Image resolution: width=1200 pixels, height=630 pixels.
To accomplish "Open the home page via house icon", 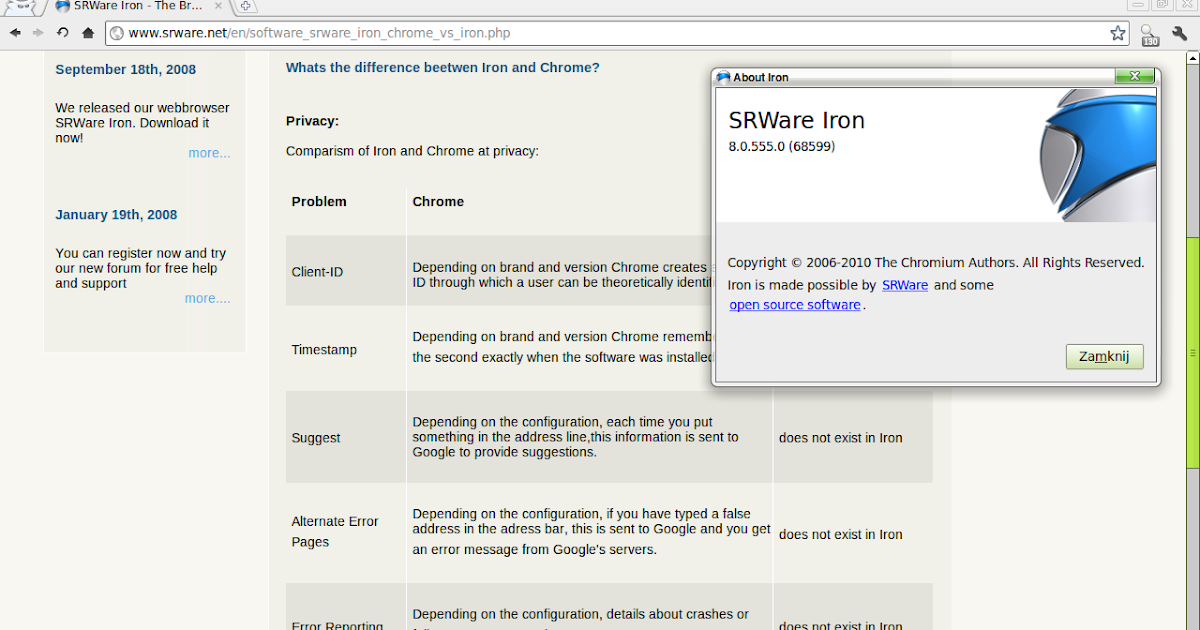I will (88, 33).
